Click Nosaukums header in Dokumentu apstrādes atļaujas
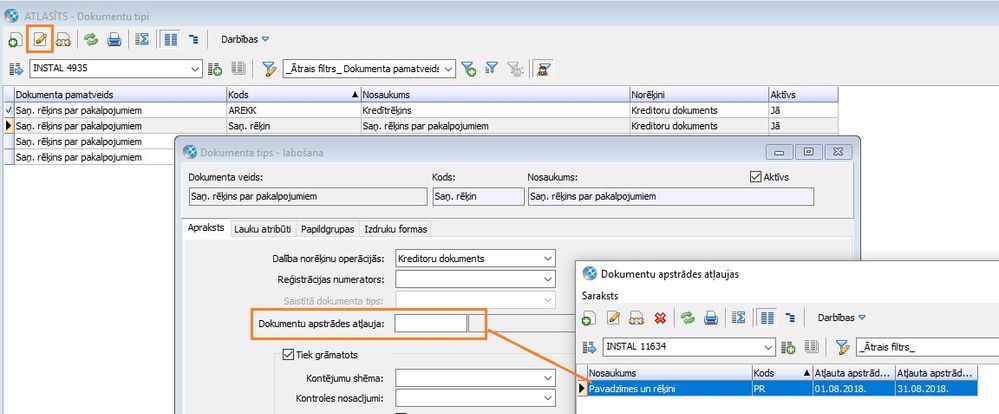Screen dimensions: 999x414 pyautogui.click(x=669, y=373)
